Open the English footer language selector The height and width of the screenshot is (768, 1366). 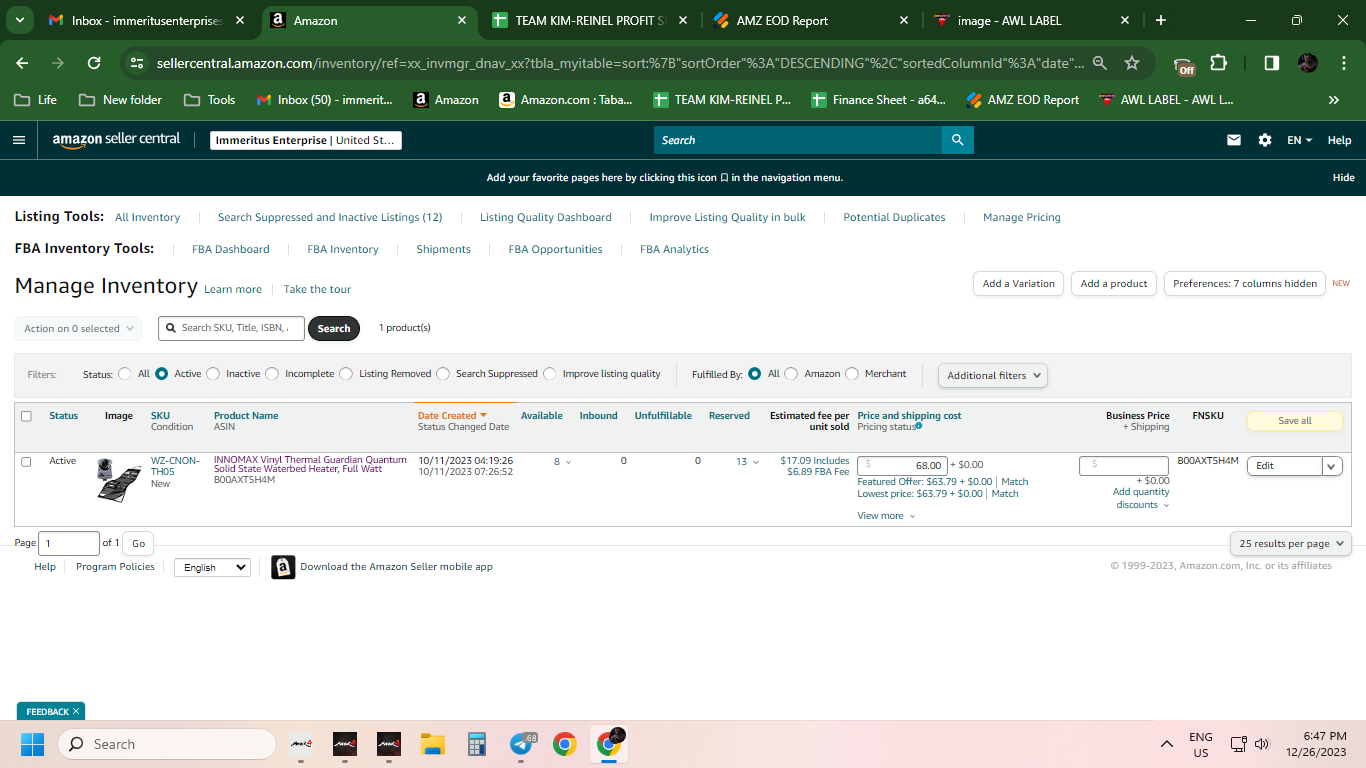[x=212, y=567]
